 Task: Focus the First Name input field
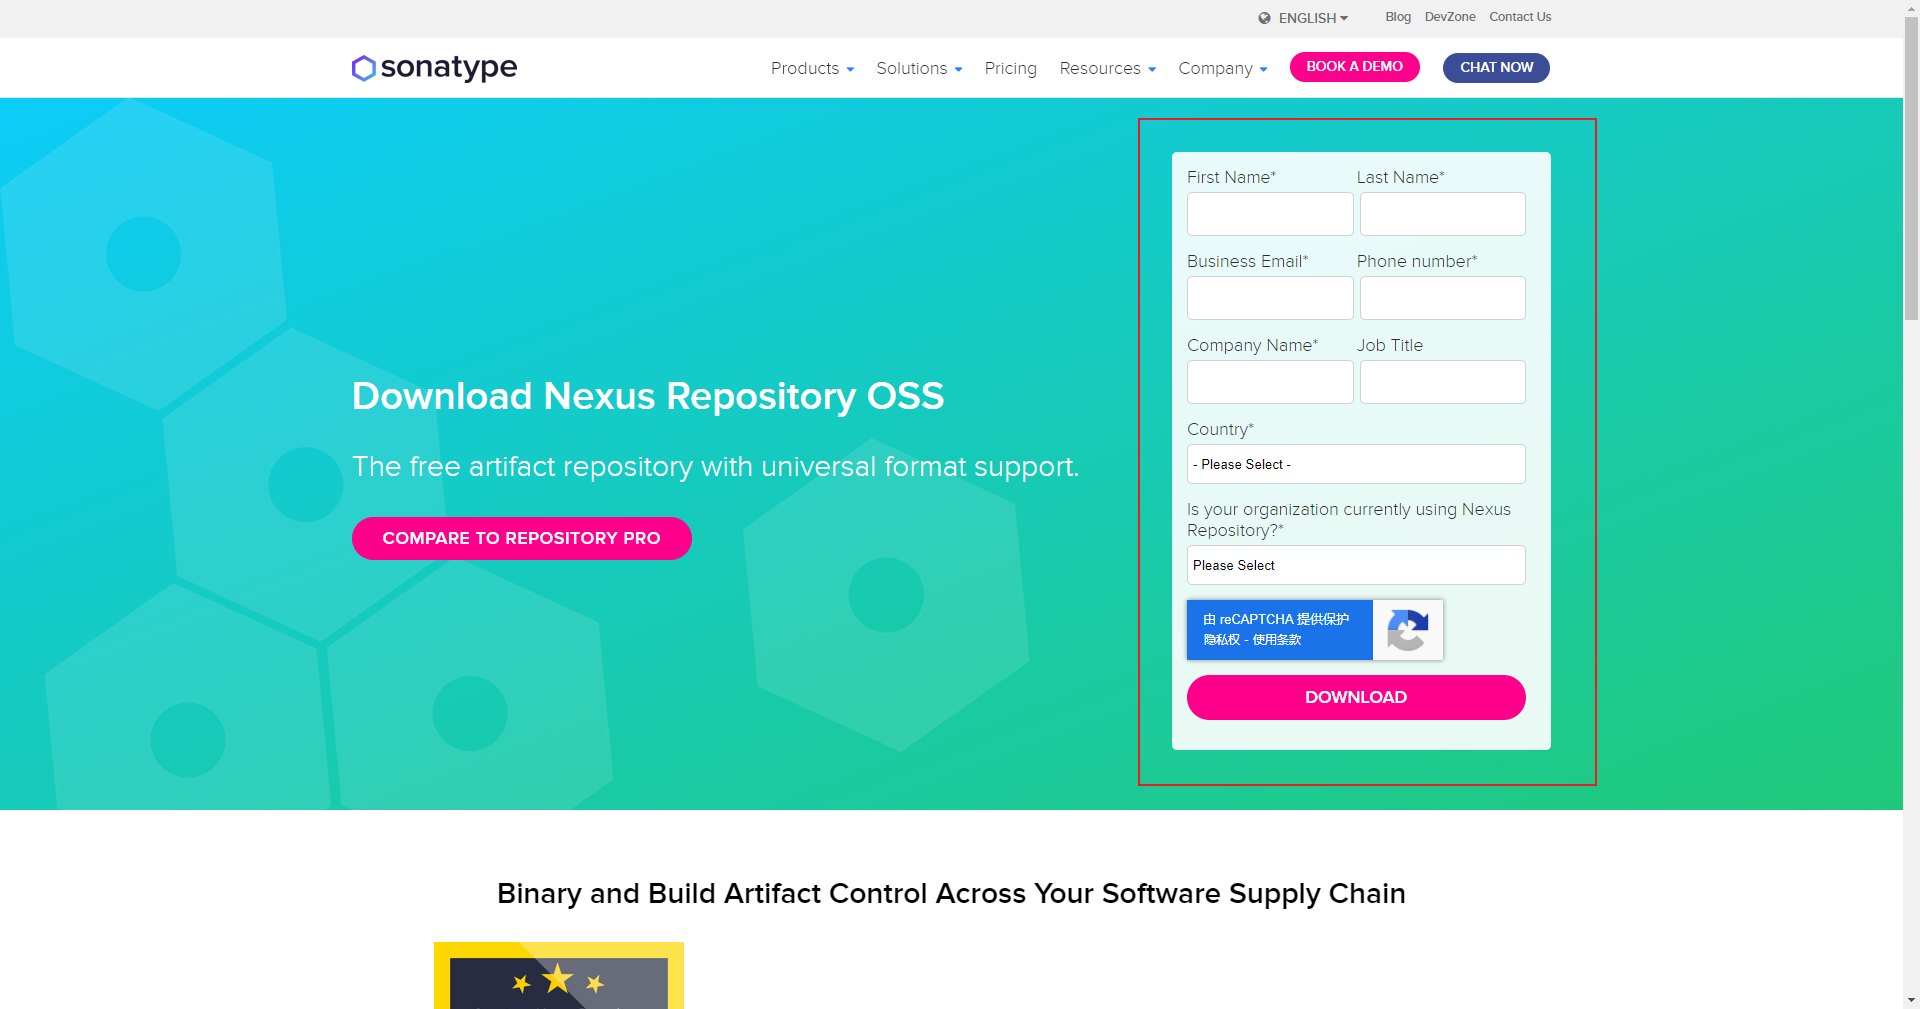tap(1269, 214)
